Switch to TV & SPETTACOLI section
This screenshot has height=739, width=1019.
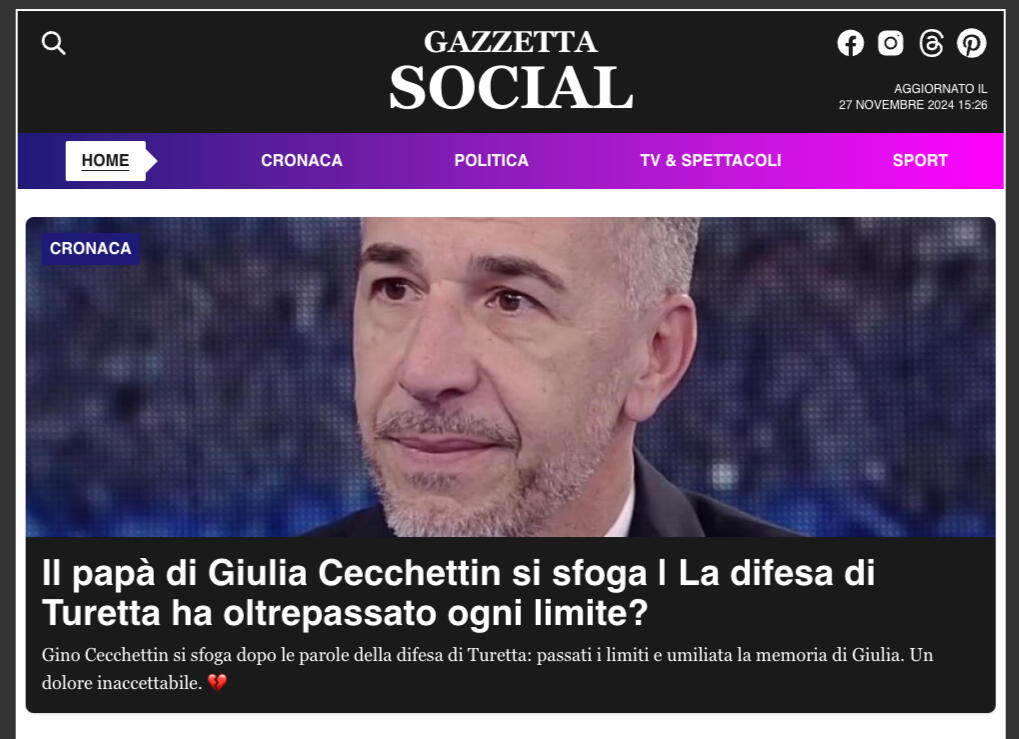[710, 161]
